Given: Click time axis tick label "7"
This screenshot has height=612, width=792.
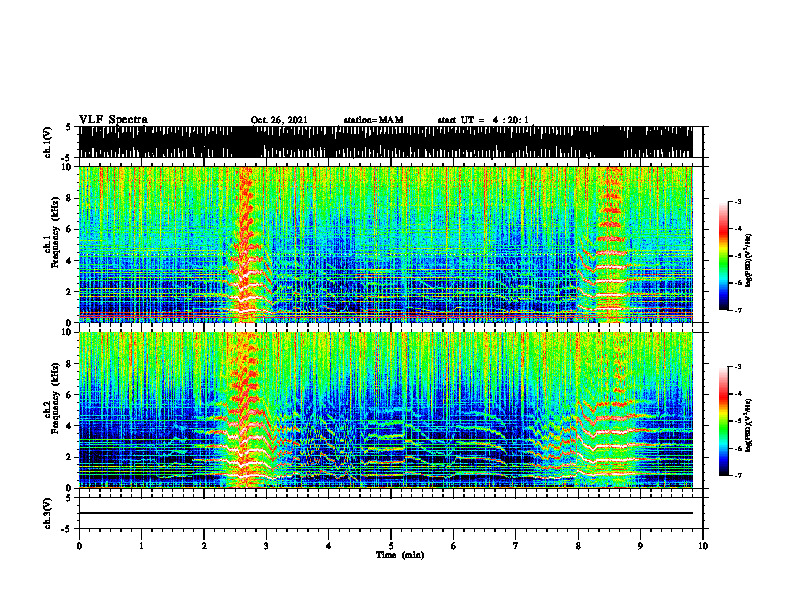Looking at the screenshot, I should click(x=516, y=546).
